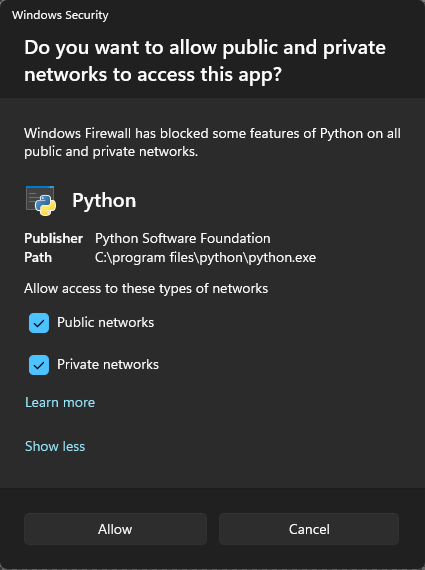
Task: Uncheck the Public networks checkbox
Action: click(x=39, y=323)
